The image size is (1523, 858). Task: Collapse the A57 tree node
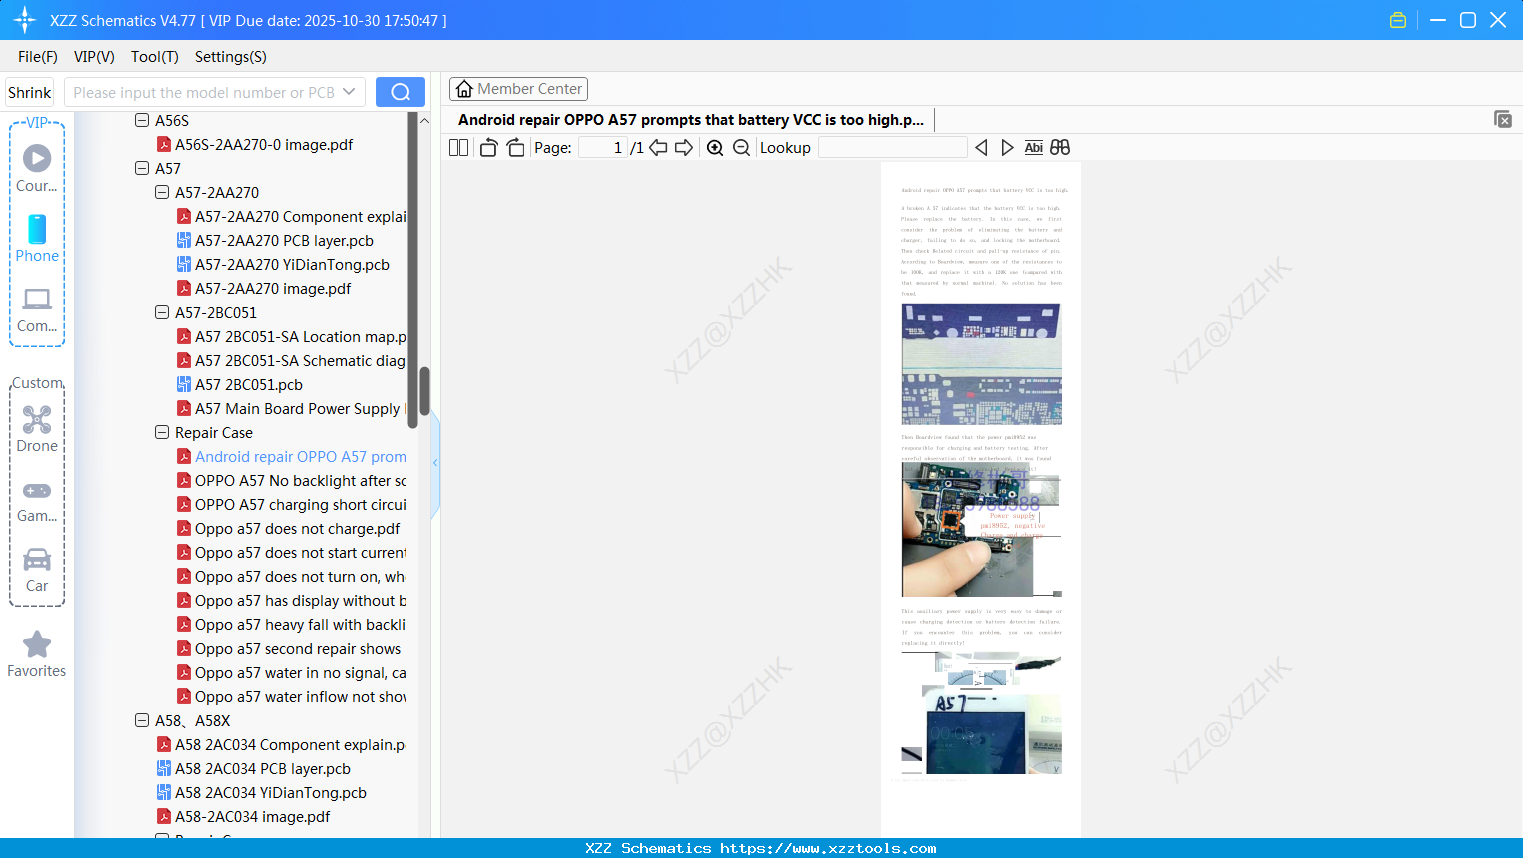(x=142, y=168)
